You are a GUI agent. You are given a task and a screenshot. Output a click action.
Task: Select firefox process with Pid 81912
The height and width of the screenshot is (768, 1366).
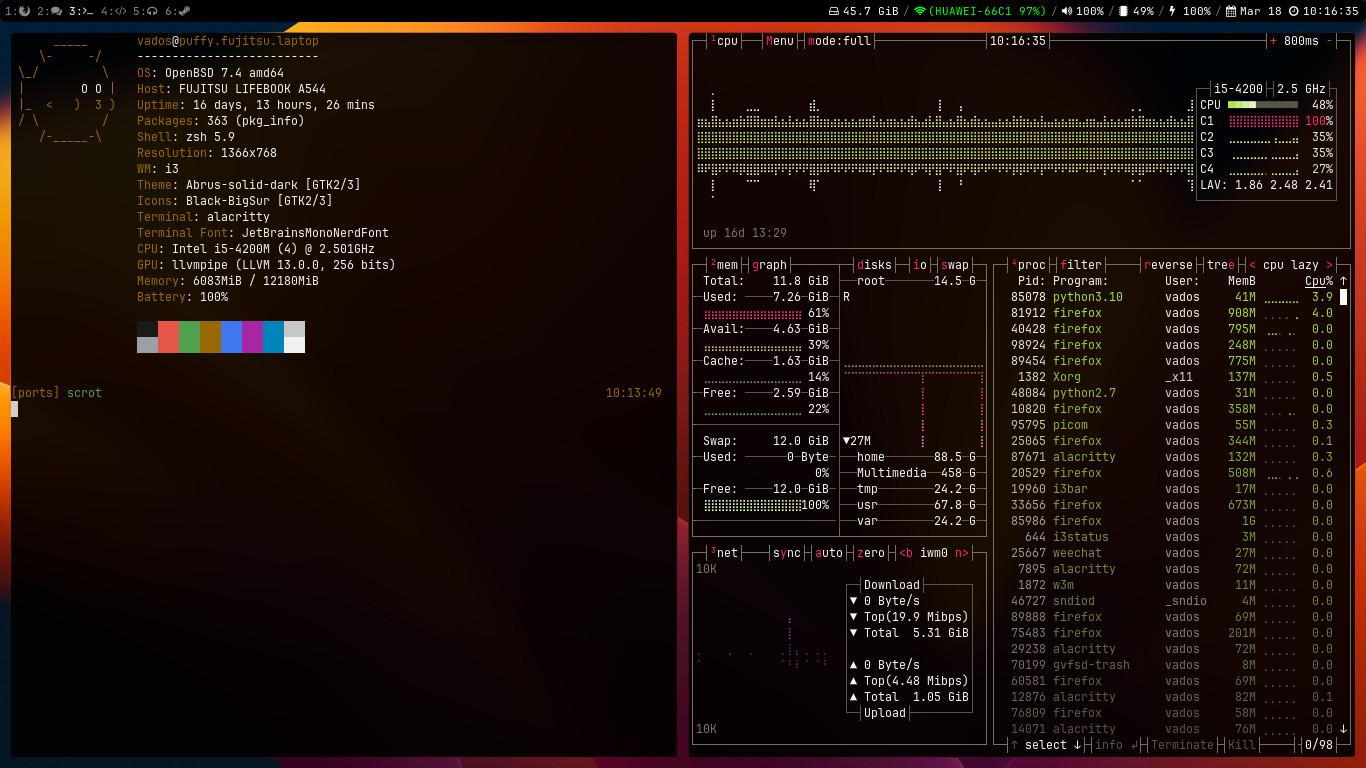click(1171, 313)
